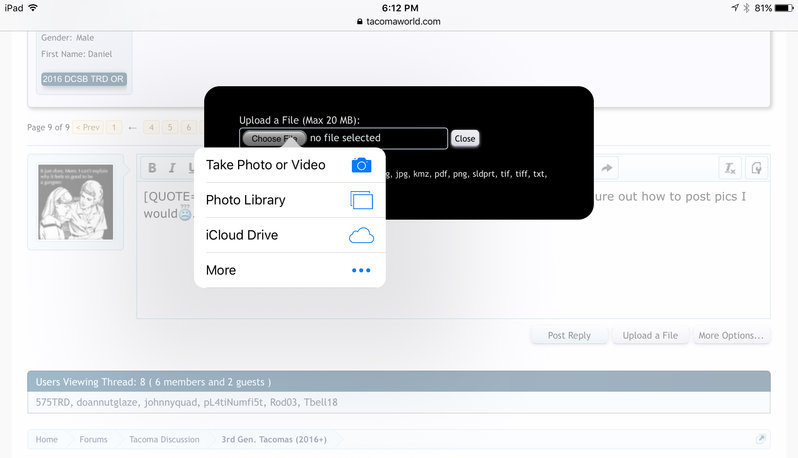798x458 pixels.
Task: Open More Options... button
Action: pos(731,335)
